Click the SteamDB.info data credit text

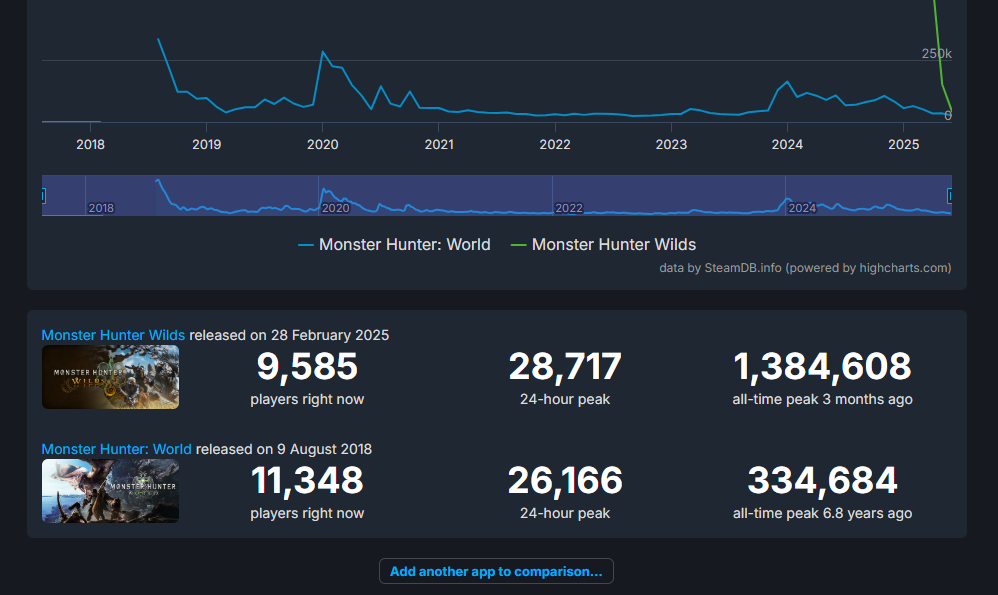click(805, 268)
